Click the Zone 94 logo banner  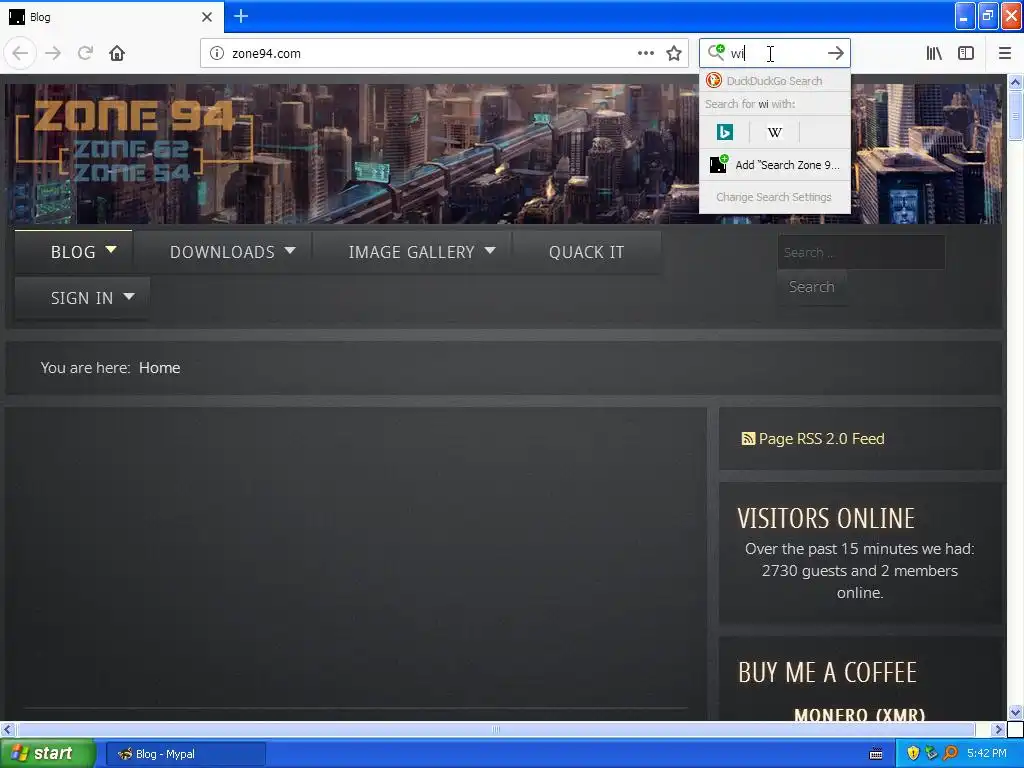pyautogui.click(x=134, y=140)
